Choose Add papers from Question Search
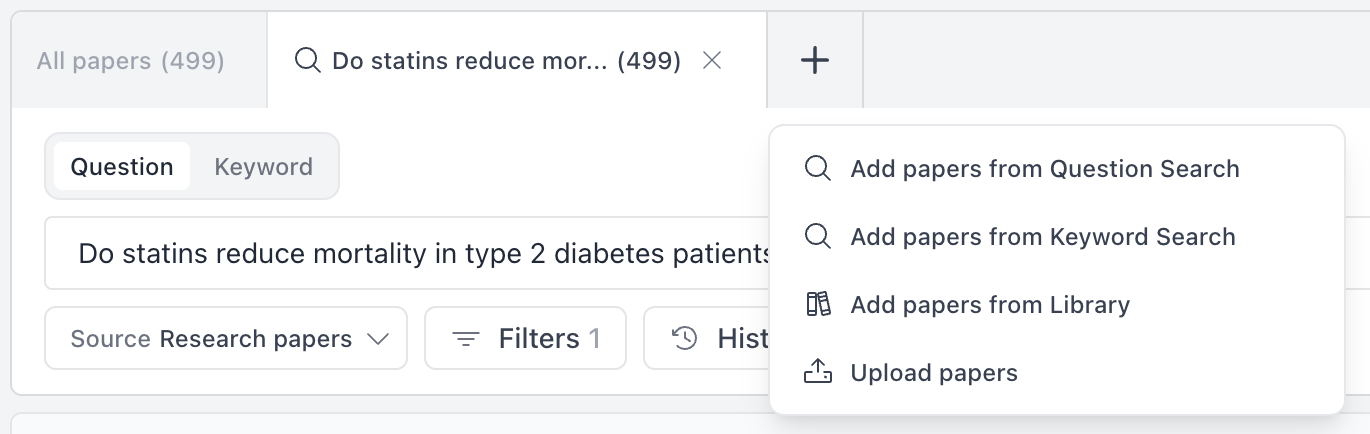The width and height of the screenshot is (1370, 434). pyautogui.click(x=1044, y=169)
